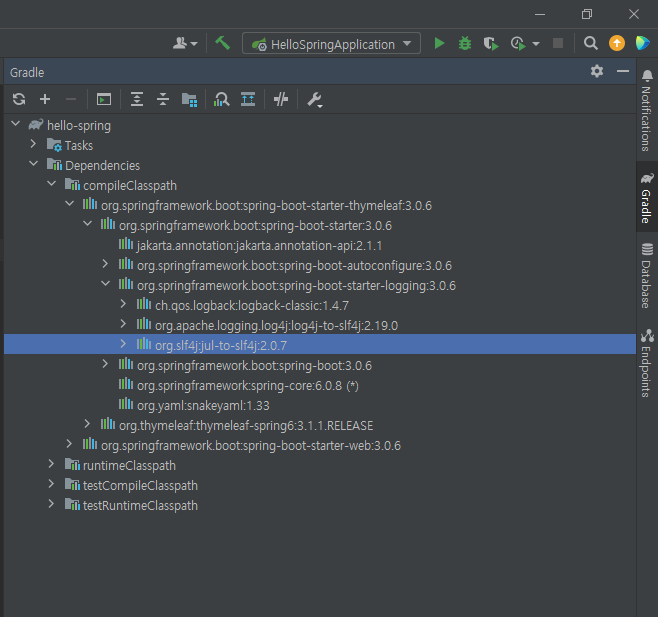This screenshot has height=617, width=658.
Task: Expand runtimeClasspath node
Action: click(x=51, y=464)
